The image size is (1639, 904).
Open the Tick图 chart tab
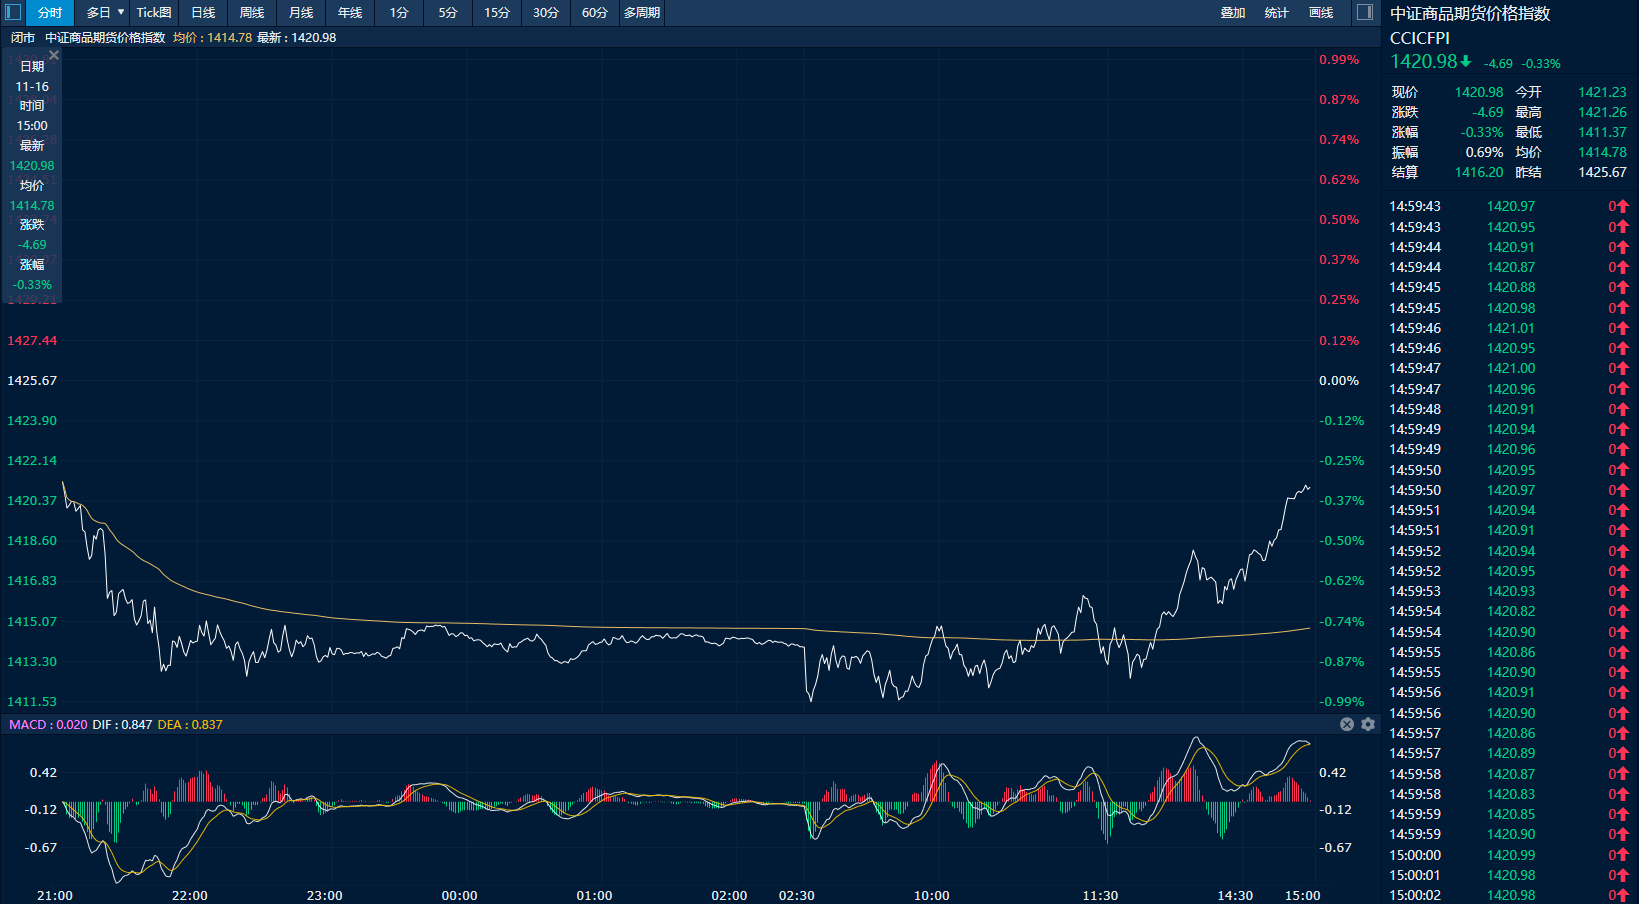[x=154, y=13]
